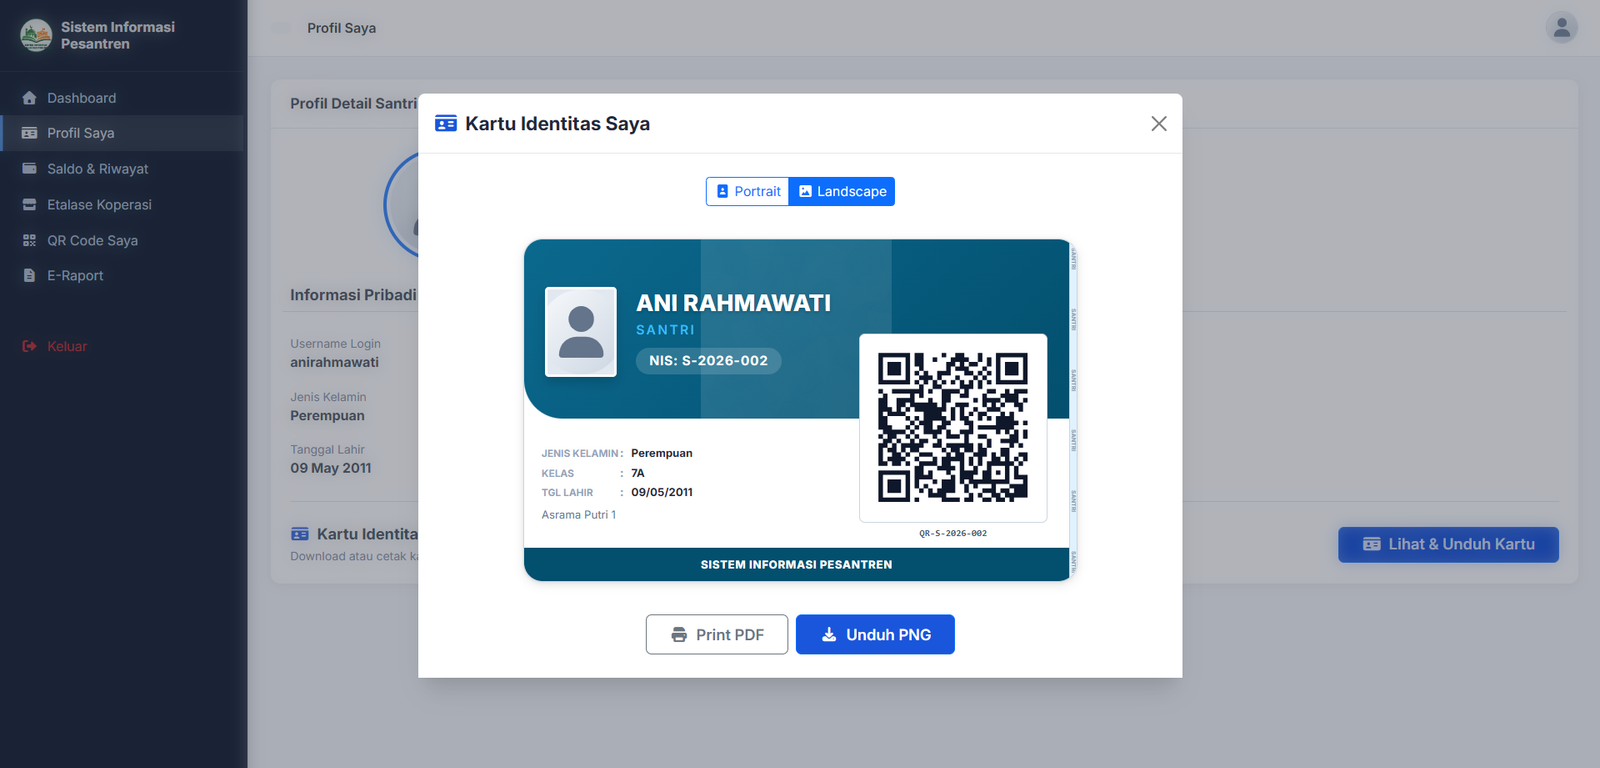Click Keluar to log out

tap(122, 347)
